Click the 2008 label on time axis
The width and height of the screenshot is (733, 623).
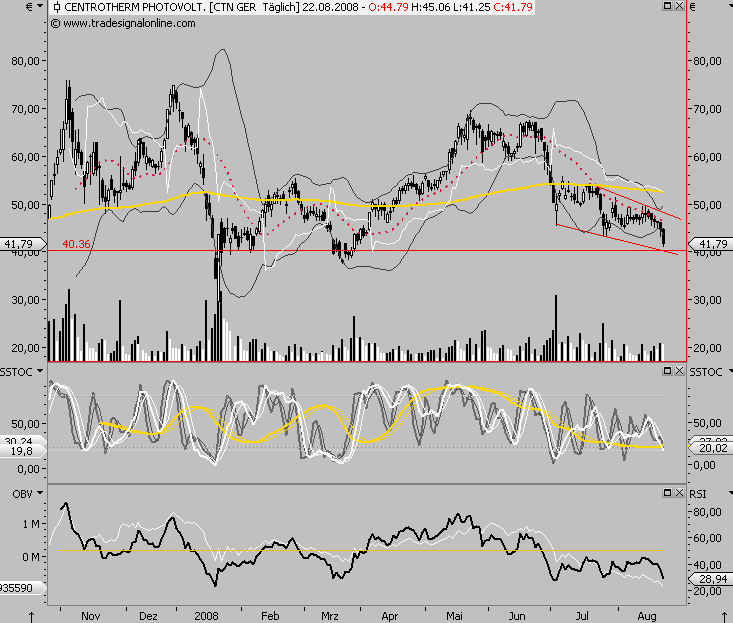tap(206, 616)
